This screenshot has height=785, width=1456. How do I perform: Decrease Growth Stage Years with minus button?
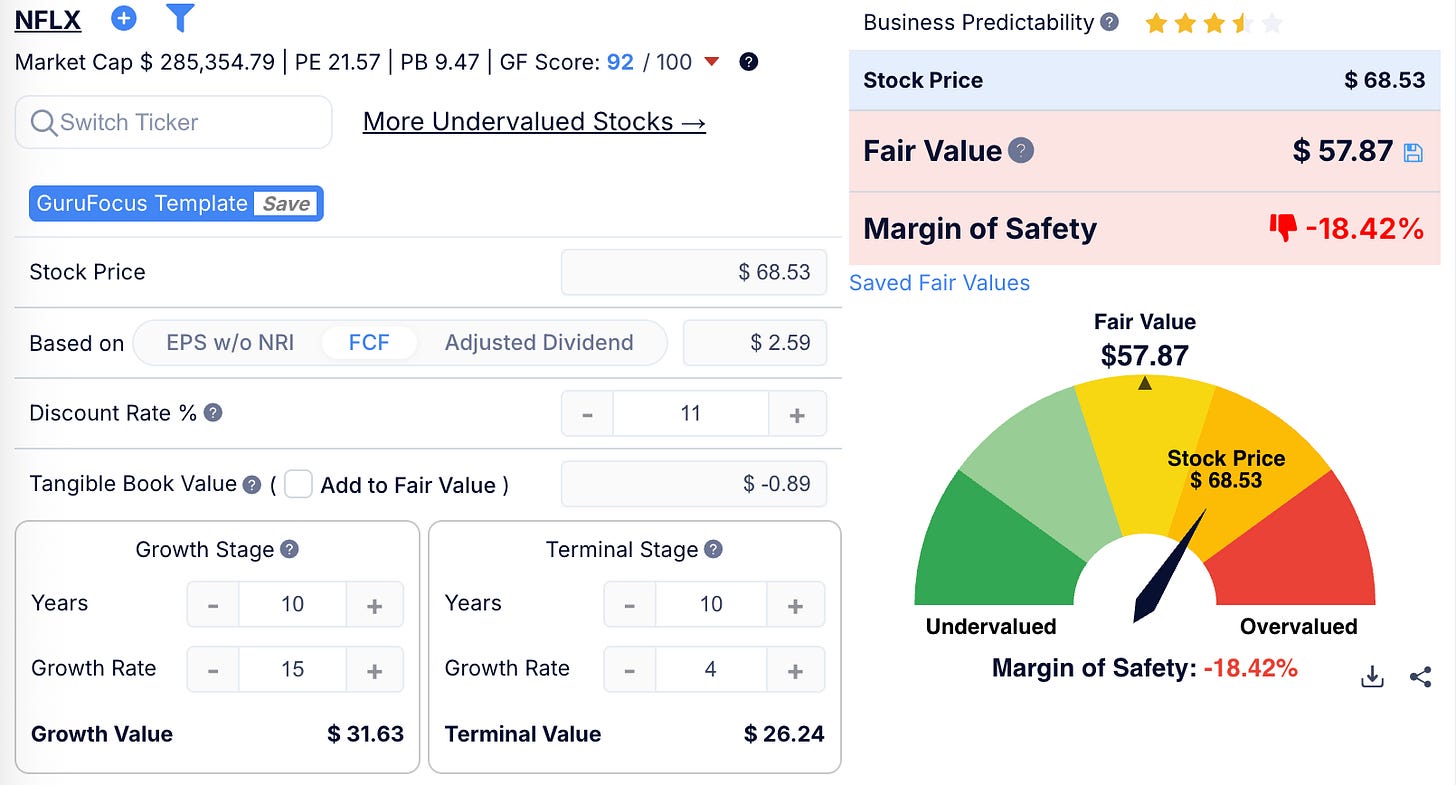(x=213, y=604)
